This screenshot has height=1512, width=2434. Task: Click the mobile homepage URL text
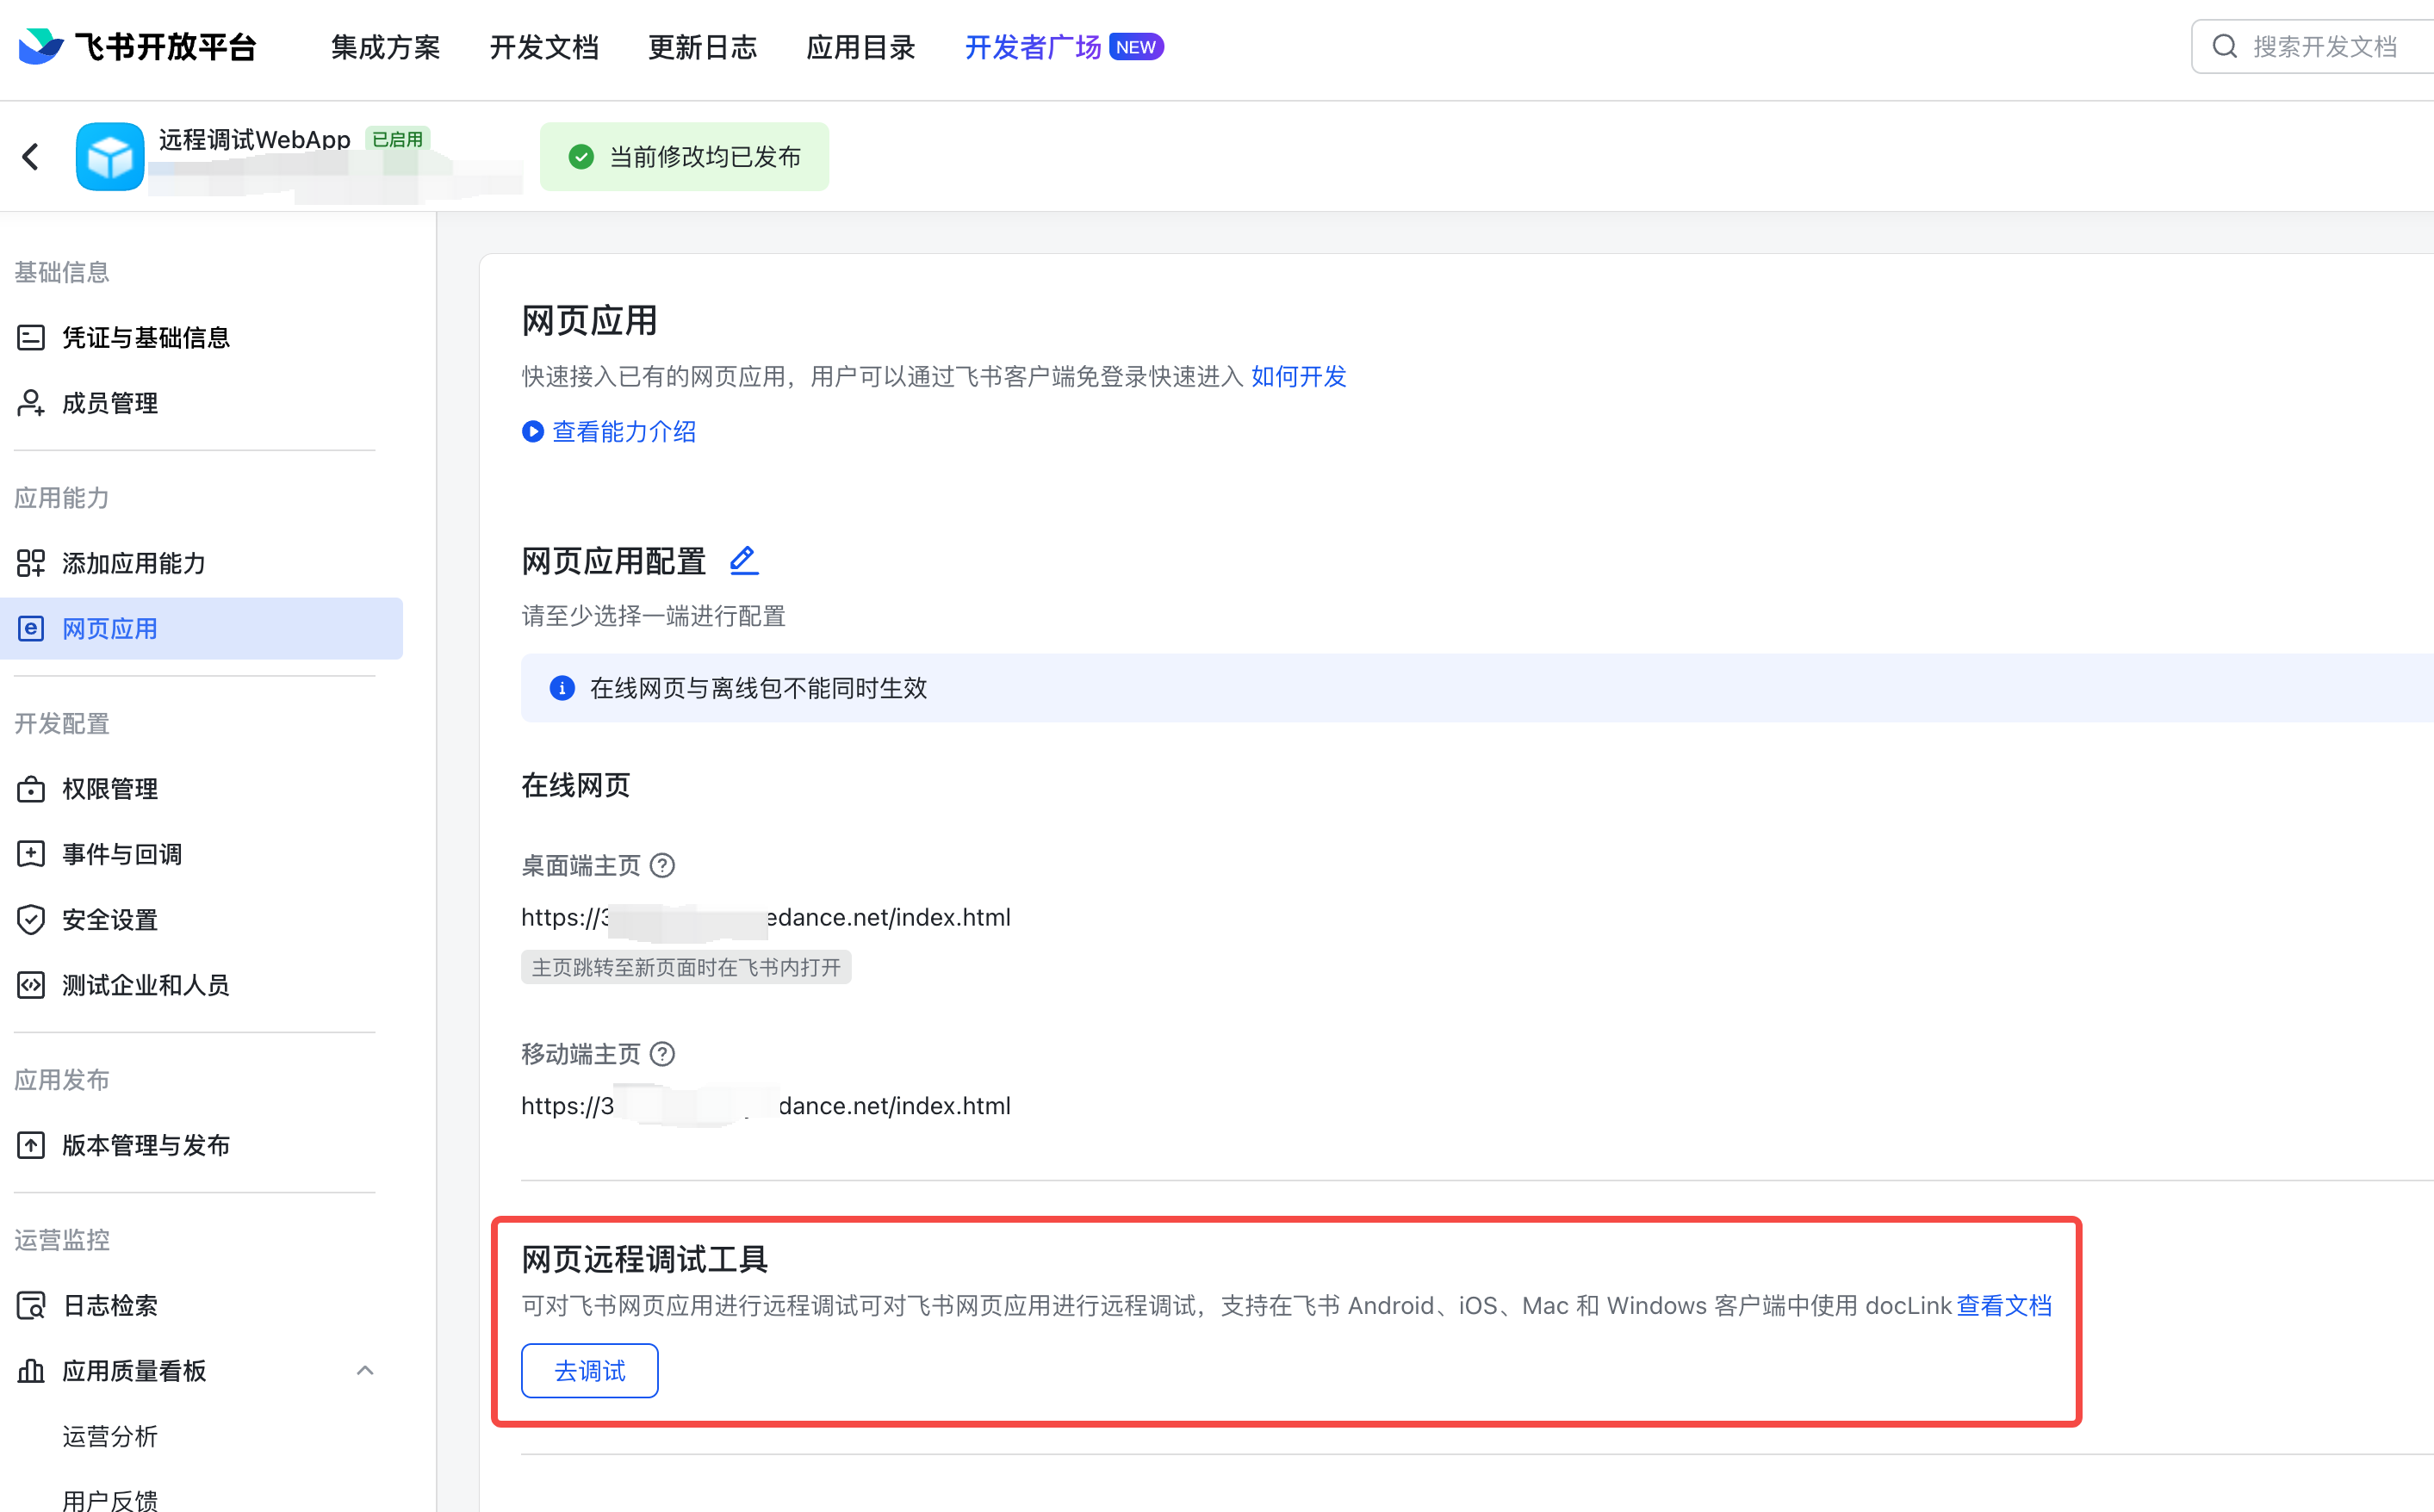(766, 1106)
